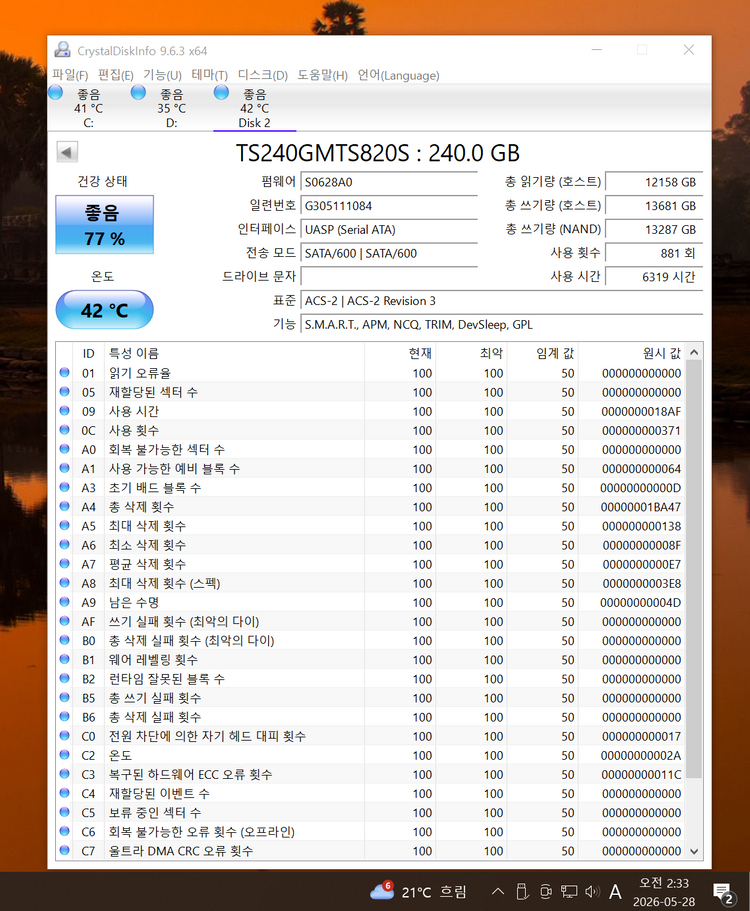
Task: Click the standard field ACS-2 Revision 3
Action: click(x=501, y=301)
